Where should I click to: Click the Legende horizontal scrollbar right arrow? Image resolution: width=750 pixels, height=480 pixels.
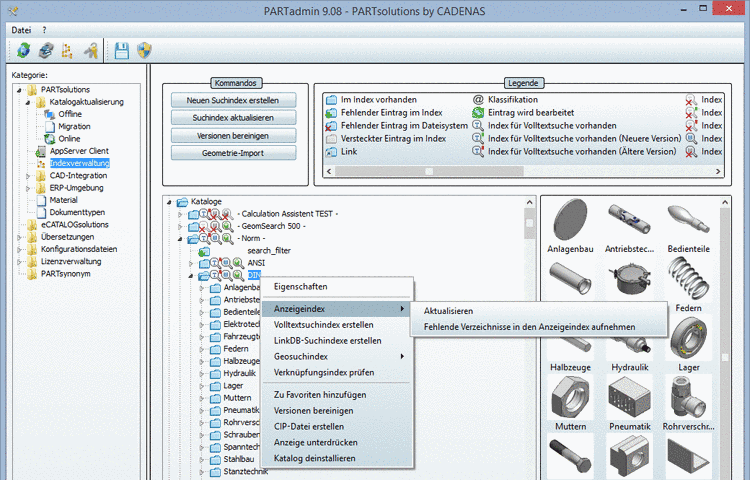tap(717, 171)
